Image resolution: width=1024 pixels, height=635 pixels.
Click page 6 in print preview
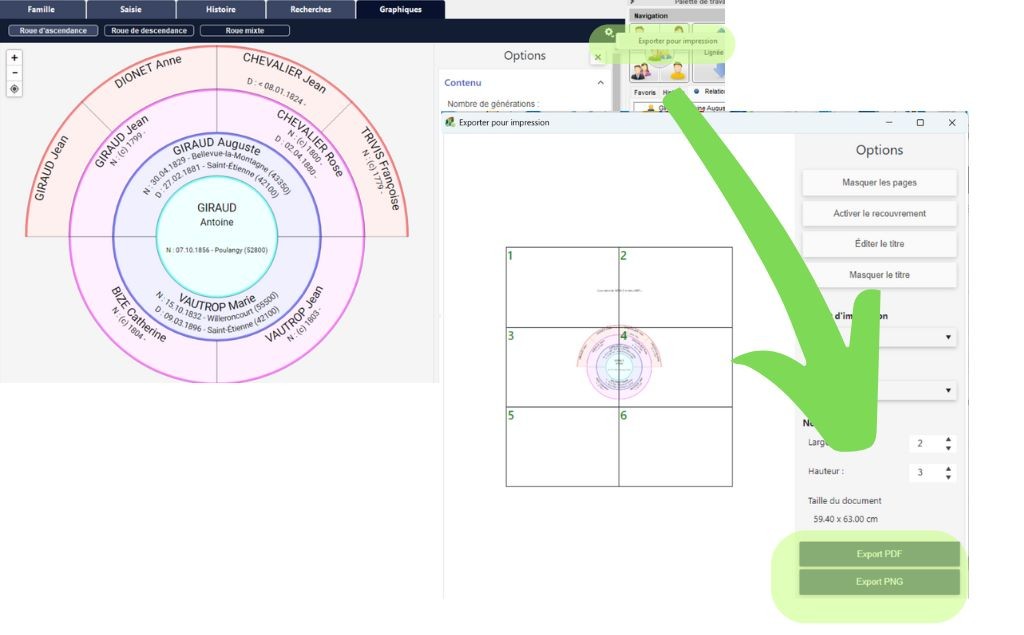coord(675,447)
